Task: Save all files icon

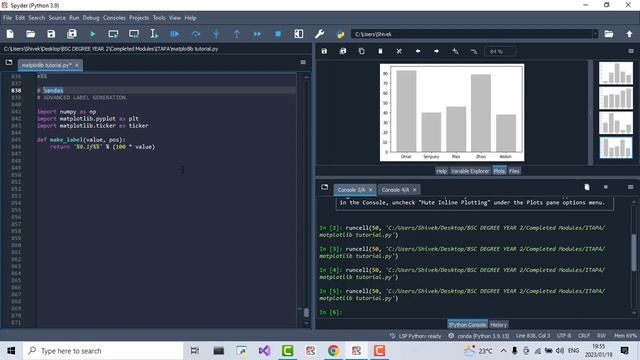Action: point(72,34)
